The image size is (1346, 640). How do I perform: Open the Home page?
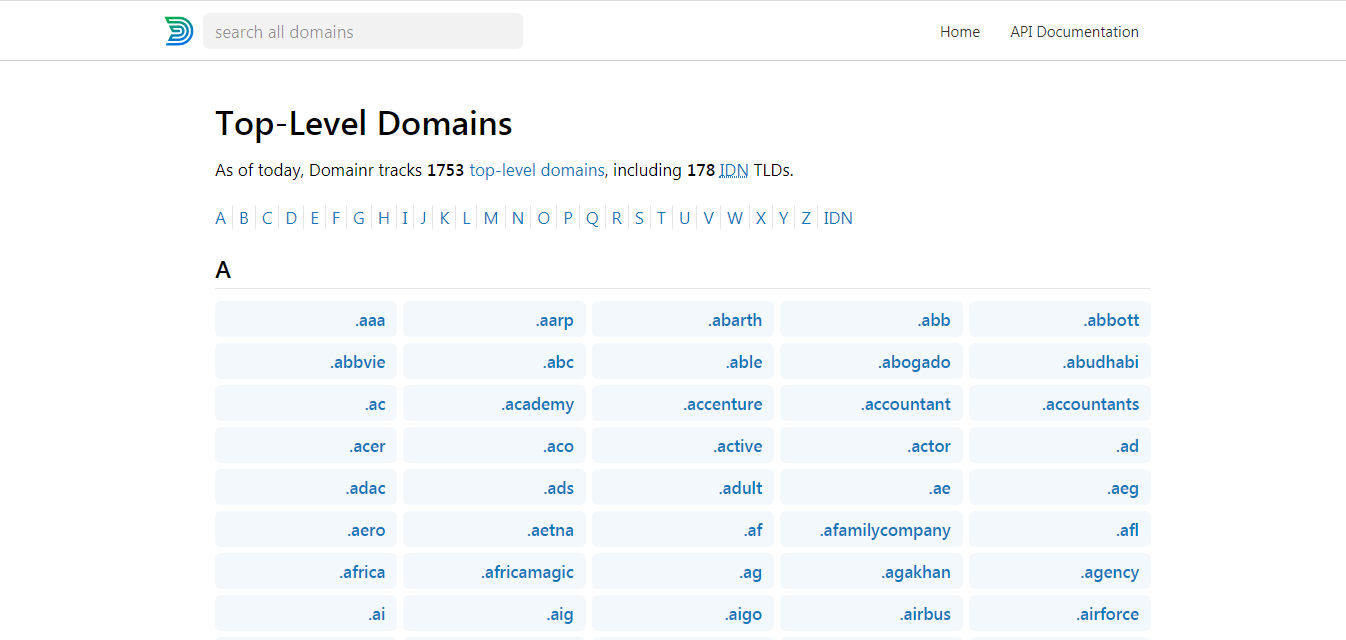pos(959,31)
